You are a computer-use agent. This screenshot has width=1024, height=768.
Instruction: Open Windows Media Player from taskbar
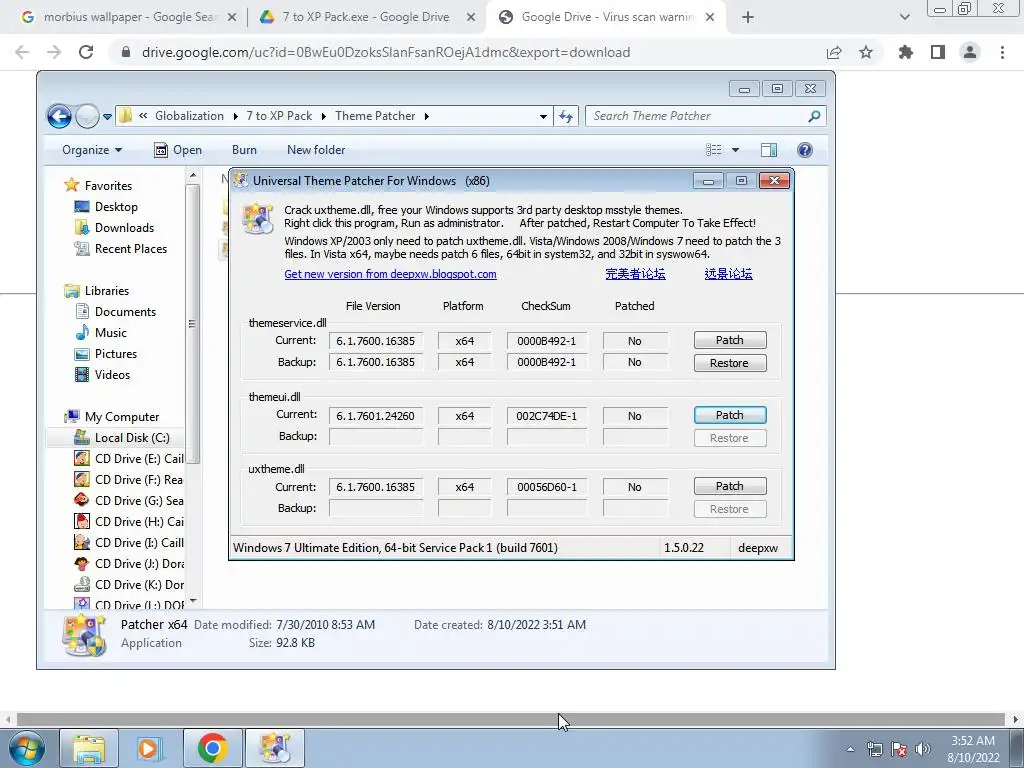coord(150,748)
